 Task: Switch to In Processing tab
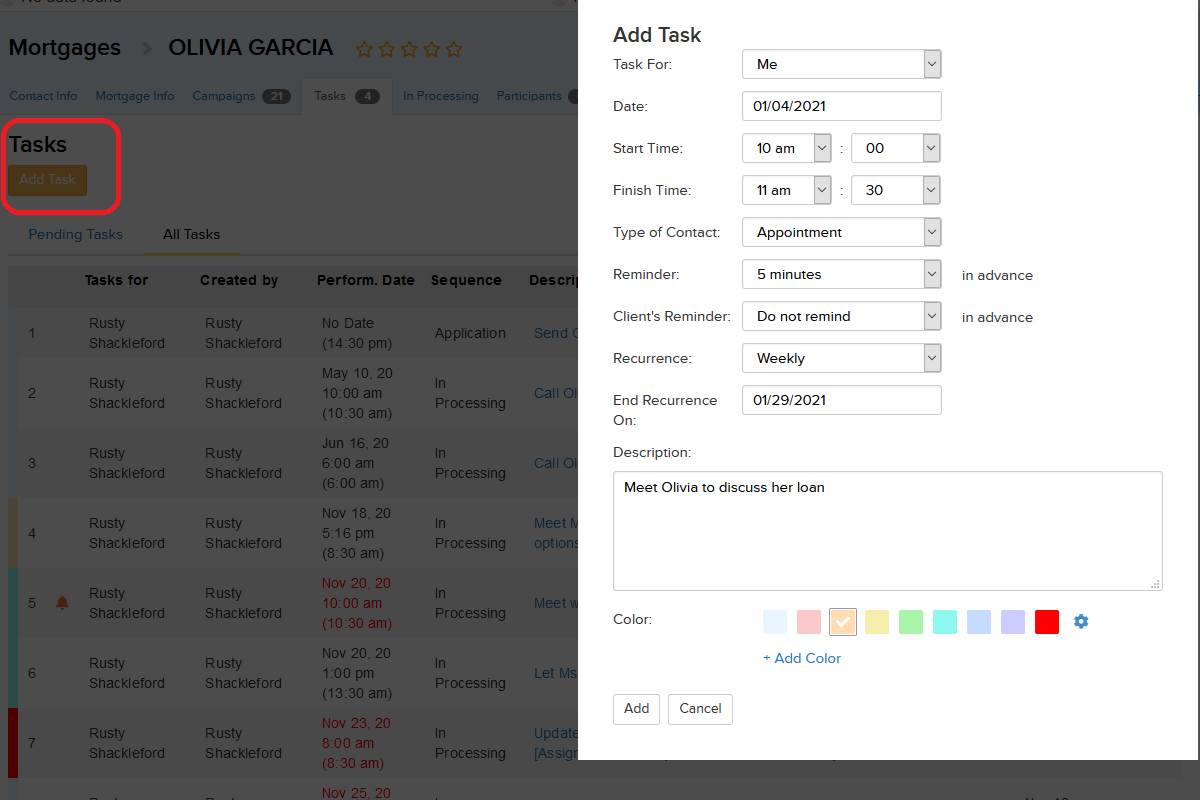[441, 96]
